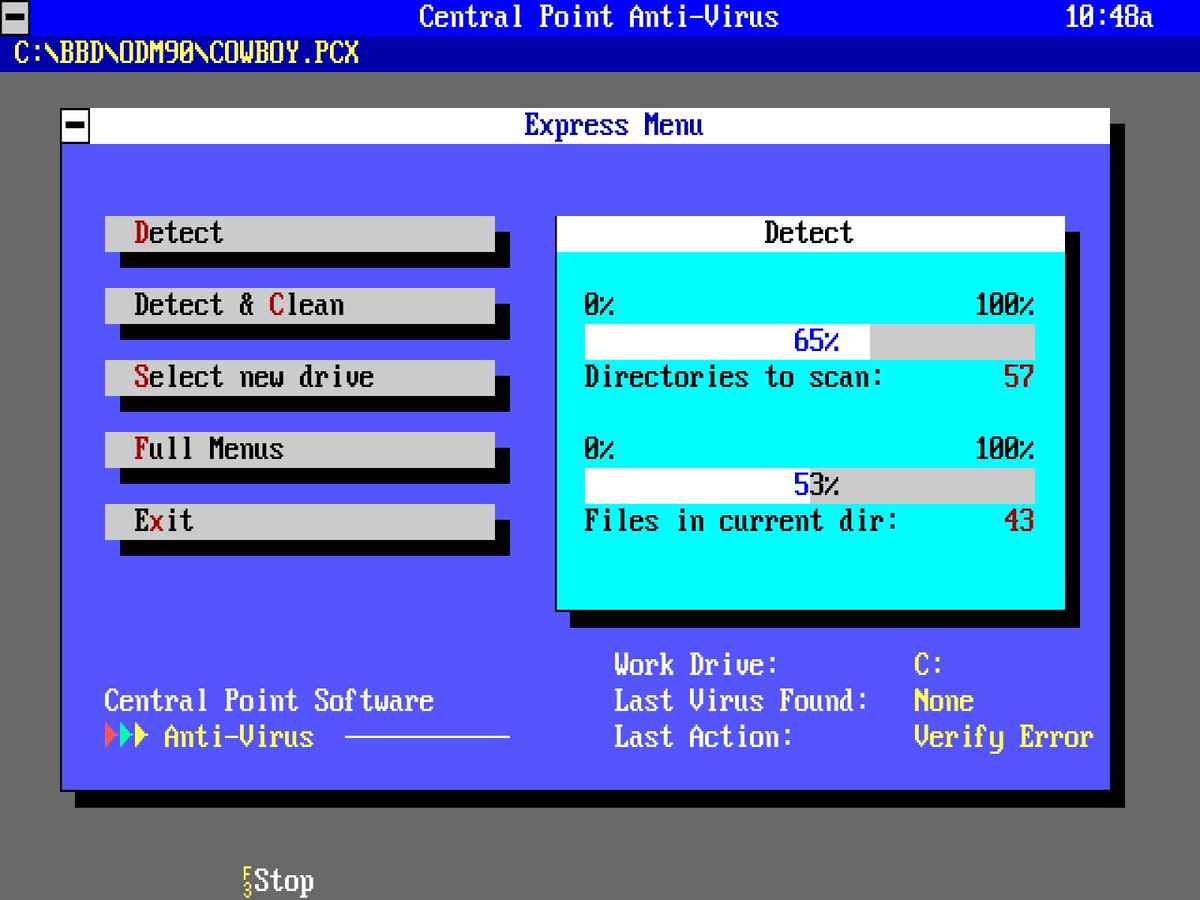Click the files count 43
This screenshot has height=900, width=1200.
1019,521
